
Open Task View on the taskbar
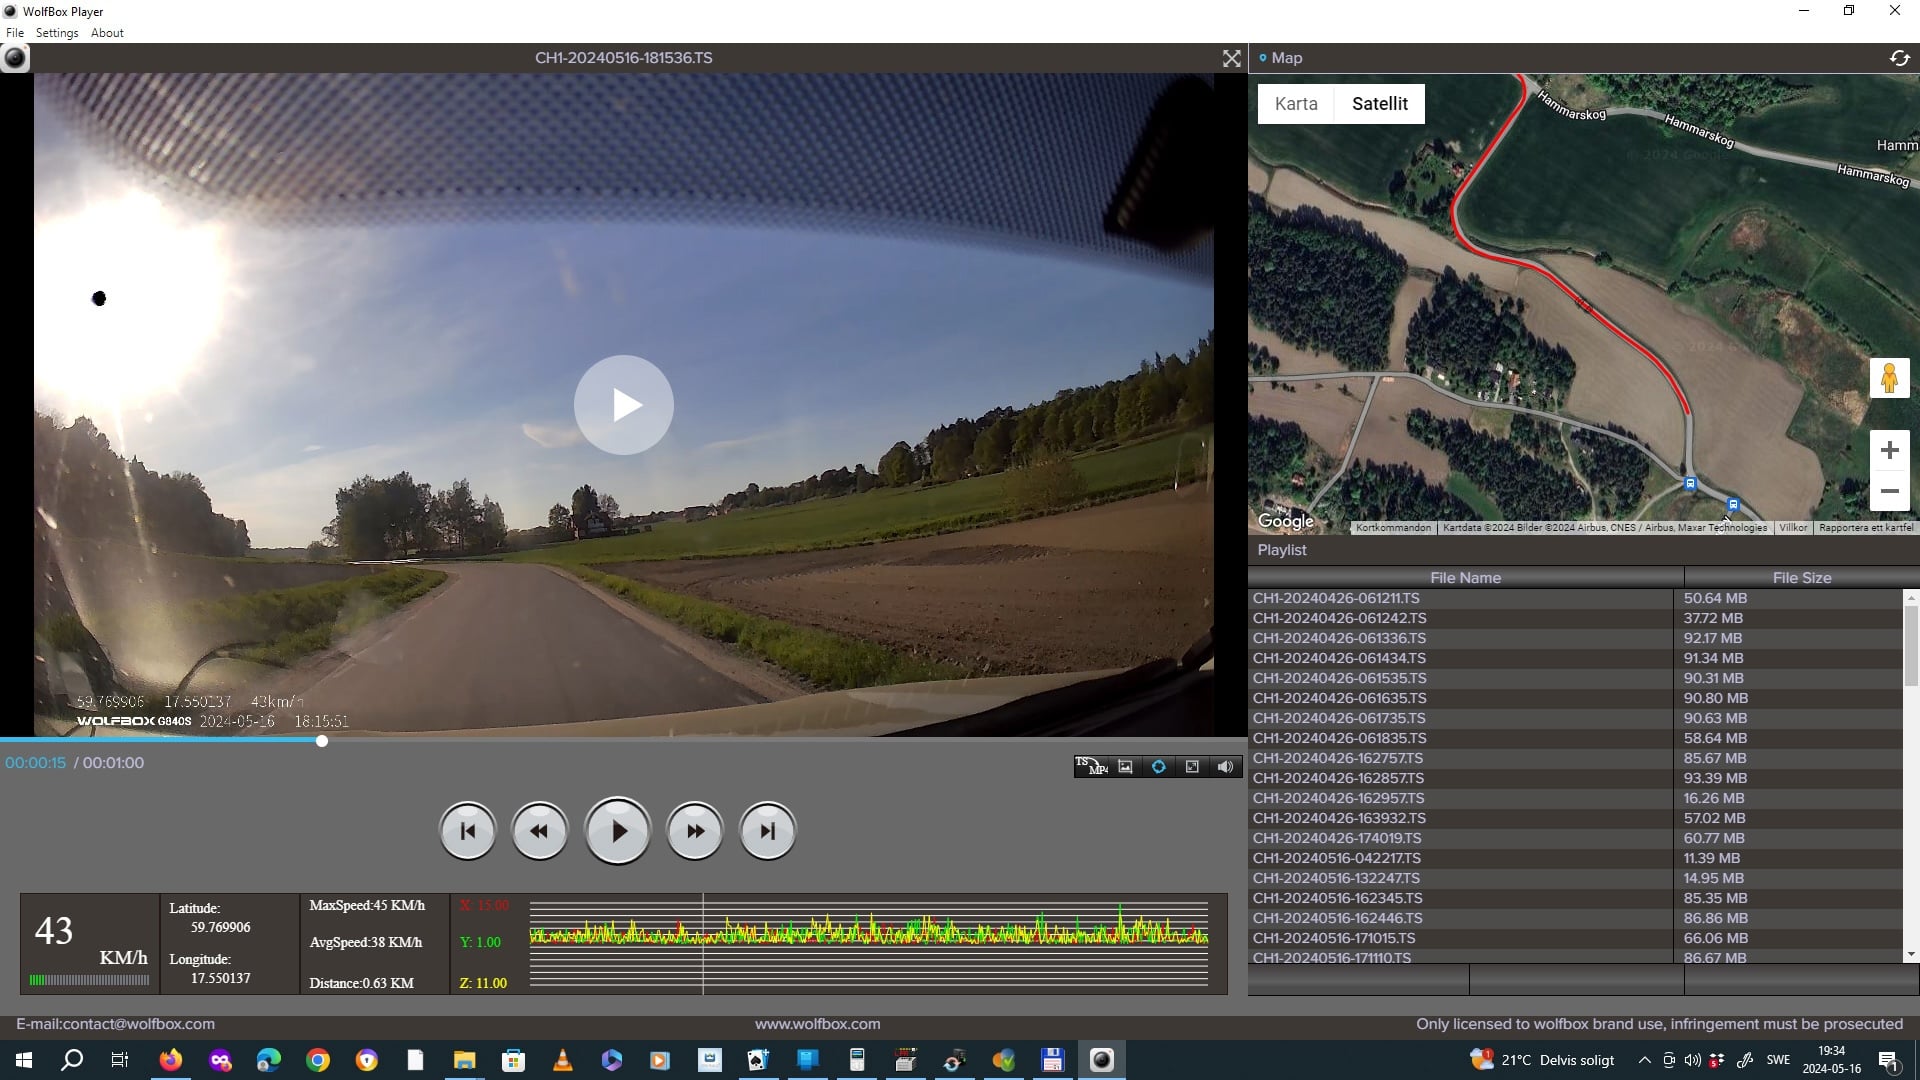point(120,1060)
